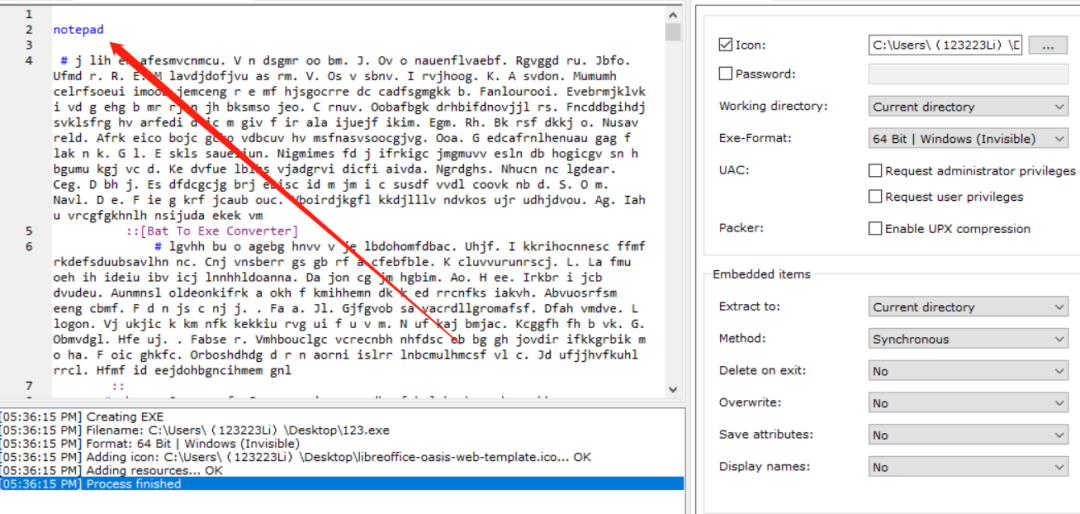Open the Overwrite dropdown
The width and height of the screenshot is (1080, 514).
pos(968,403)
